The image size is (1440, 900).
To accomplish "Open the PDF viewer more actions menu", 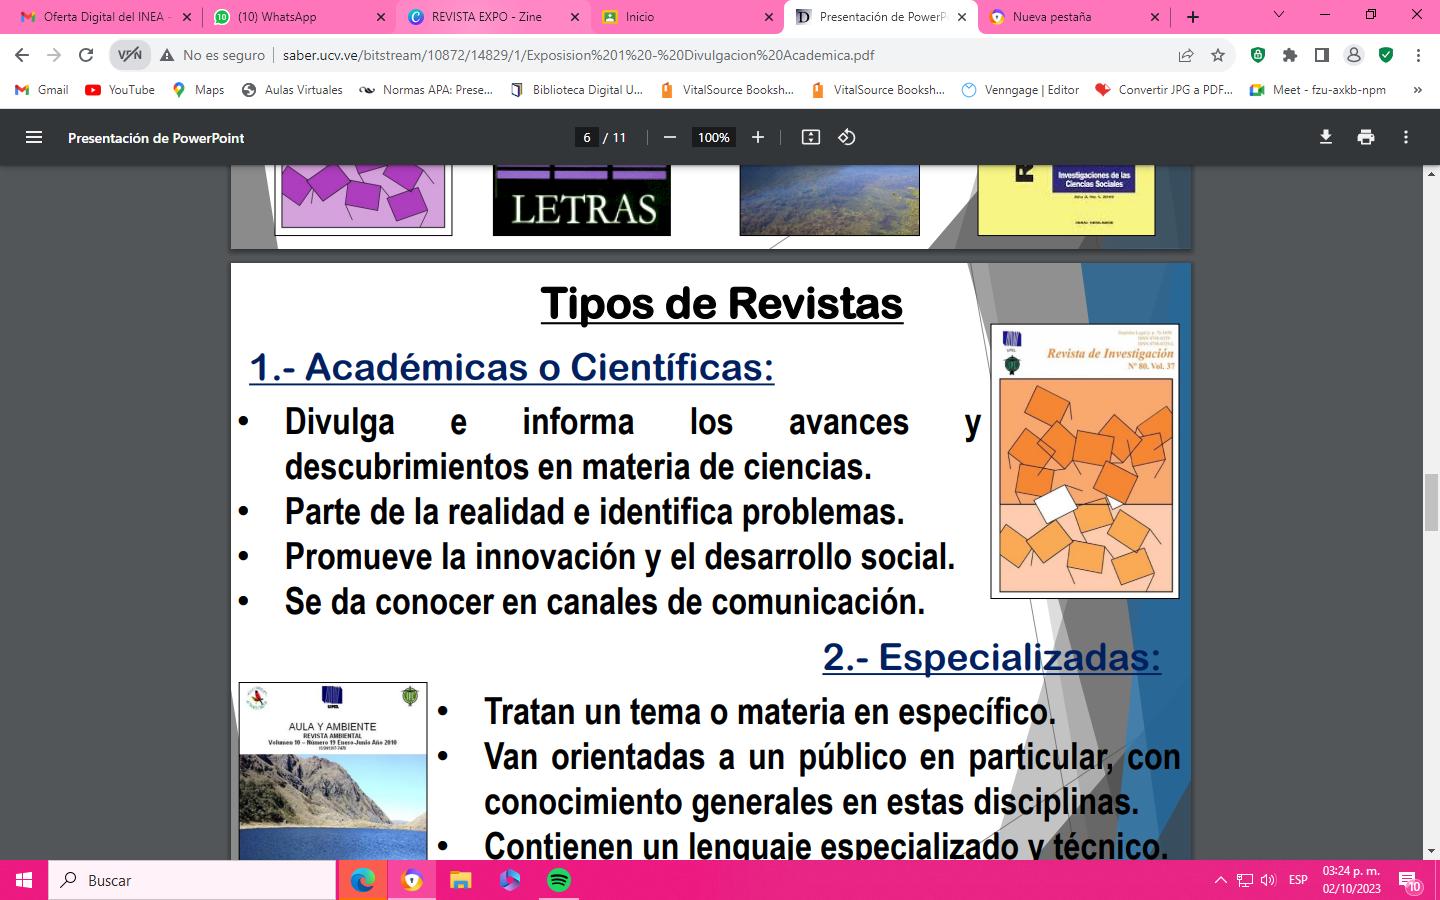I will pyautogui.click(x=1406, y=138).
